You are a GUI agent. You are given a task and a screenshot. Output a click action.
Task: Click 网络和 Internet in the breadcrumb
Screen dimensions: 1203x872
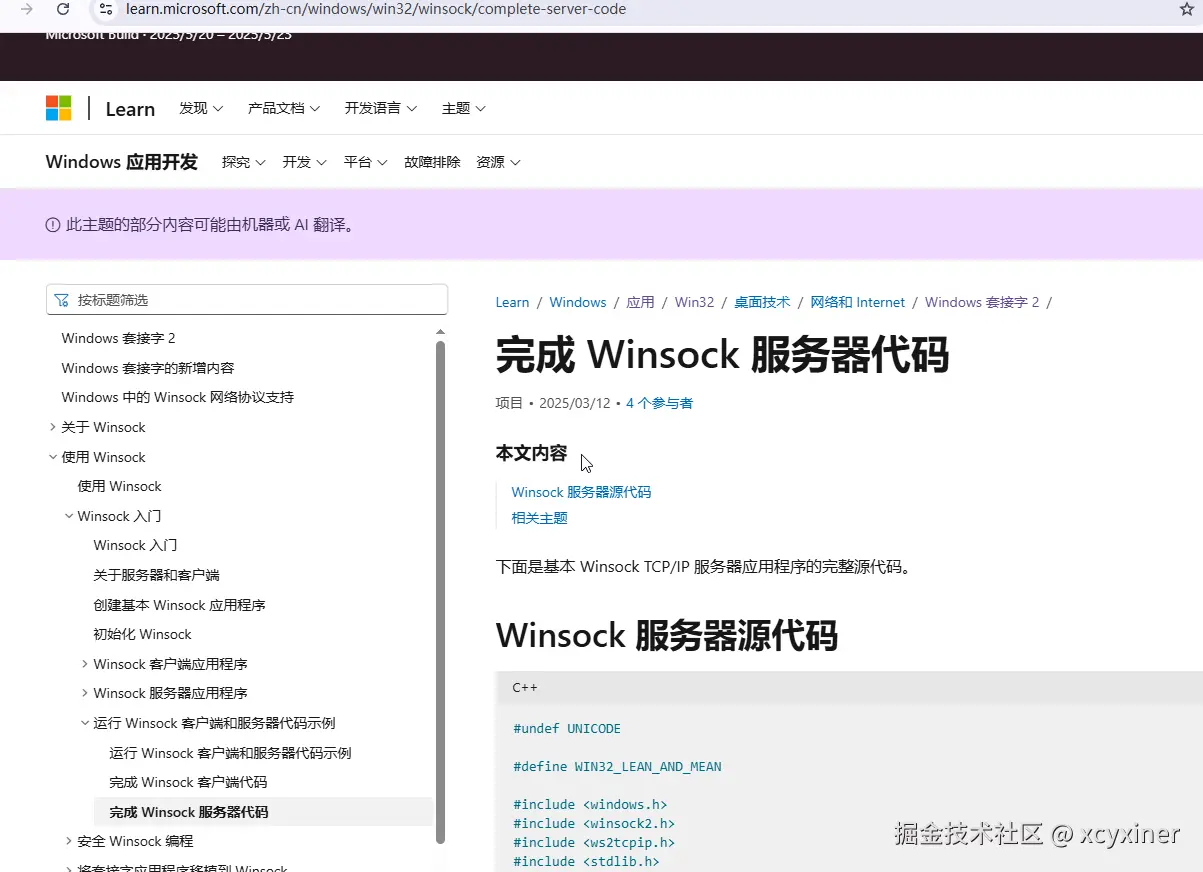(857, 302)
